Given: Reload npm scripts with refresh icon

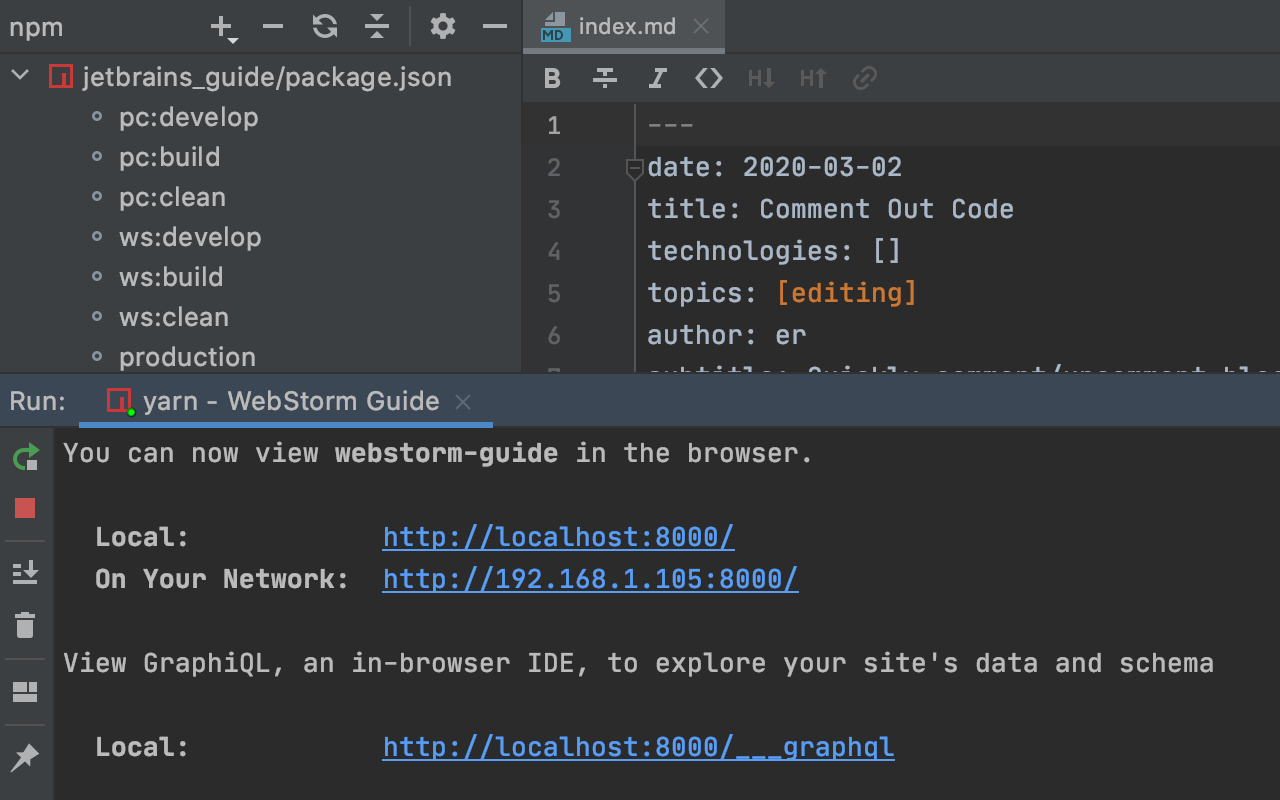Looking at the screenshot, I should (x=325, y=27).
